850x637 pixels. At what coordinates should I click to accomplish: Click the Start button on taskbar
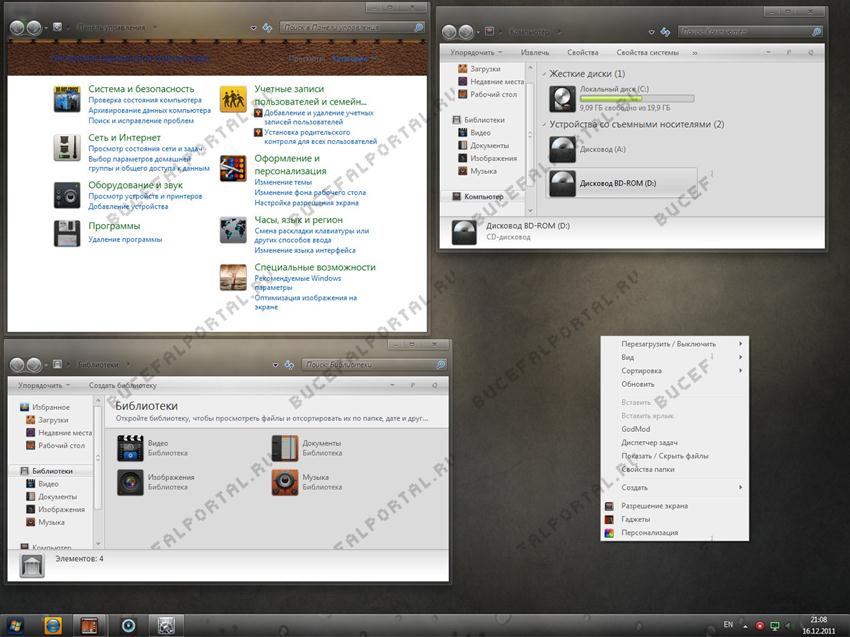coord(18,624)
